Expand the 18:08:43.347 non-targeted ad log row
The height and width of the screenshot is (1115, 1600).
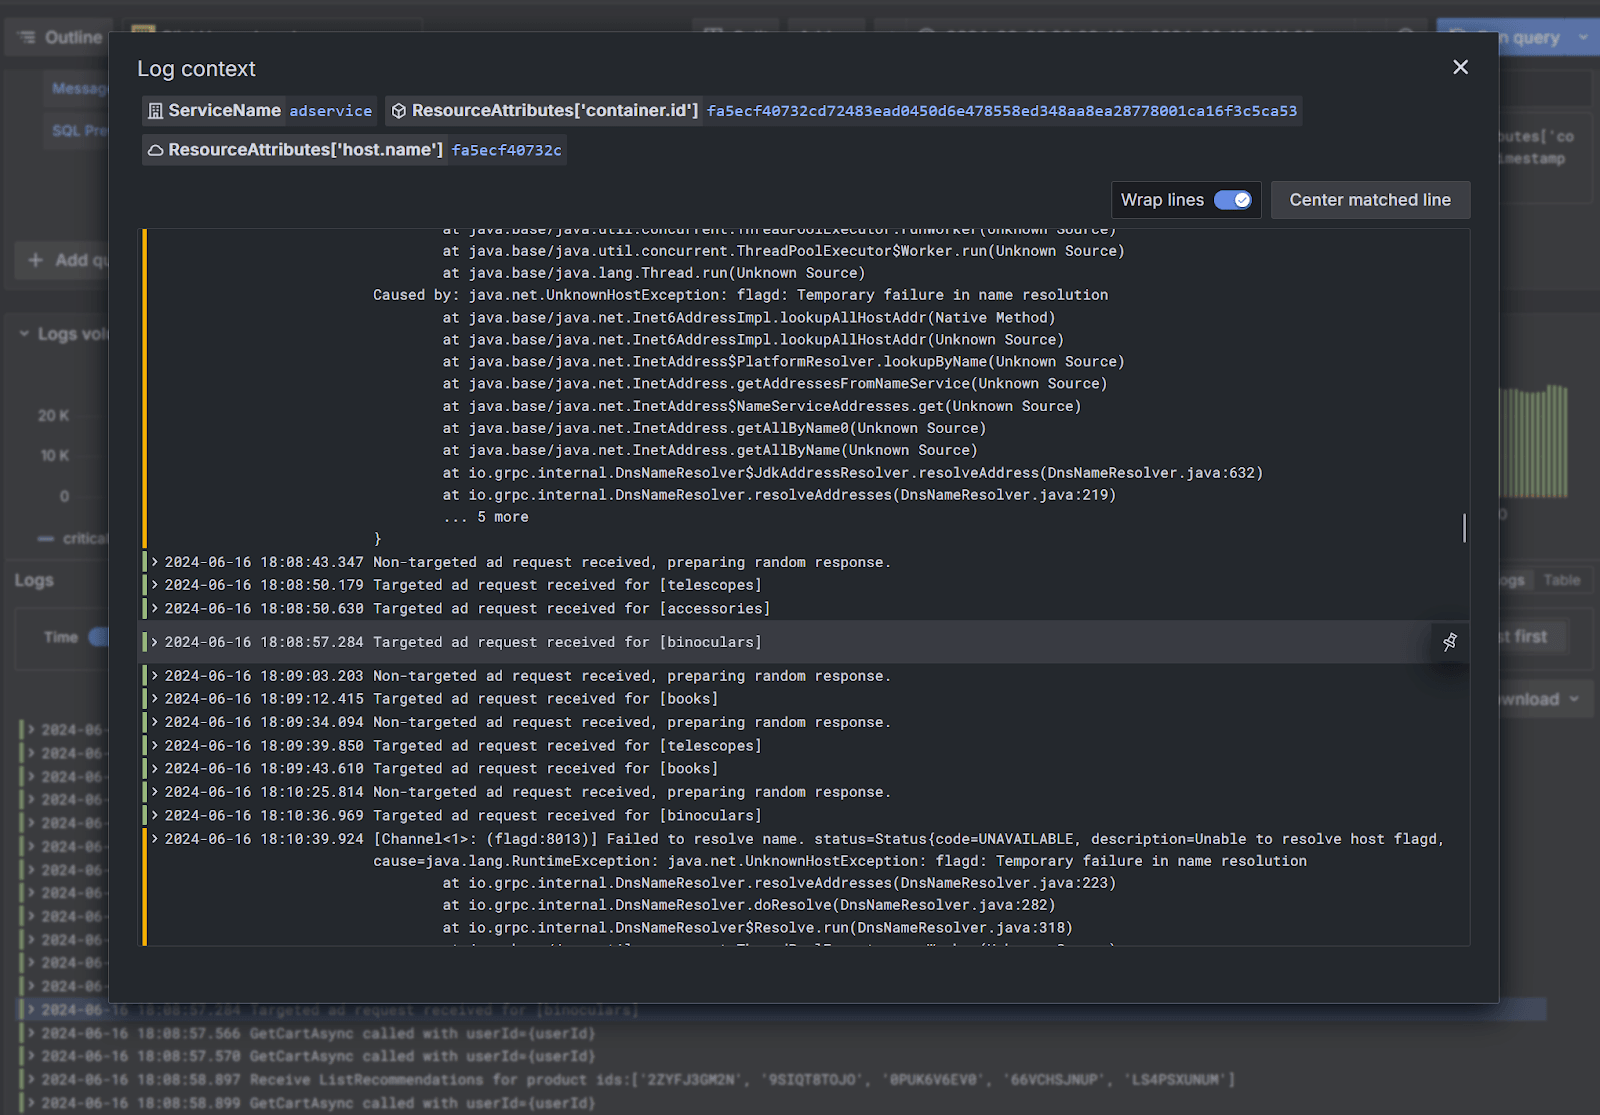[x=155, y=562]
